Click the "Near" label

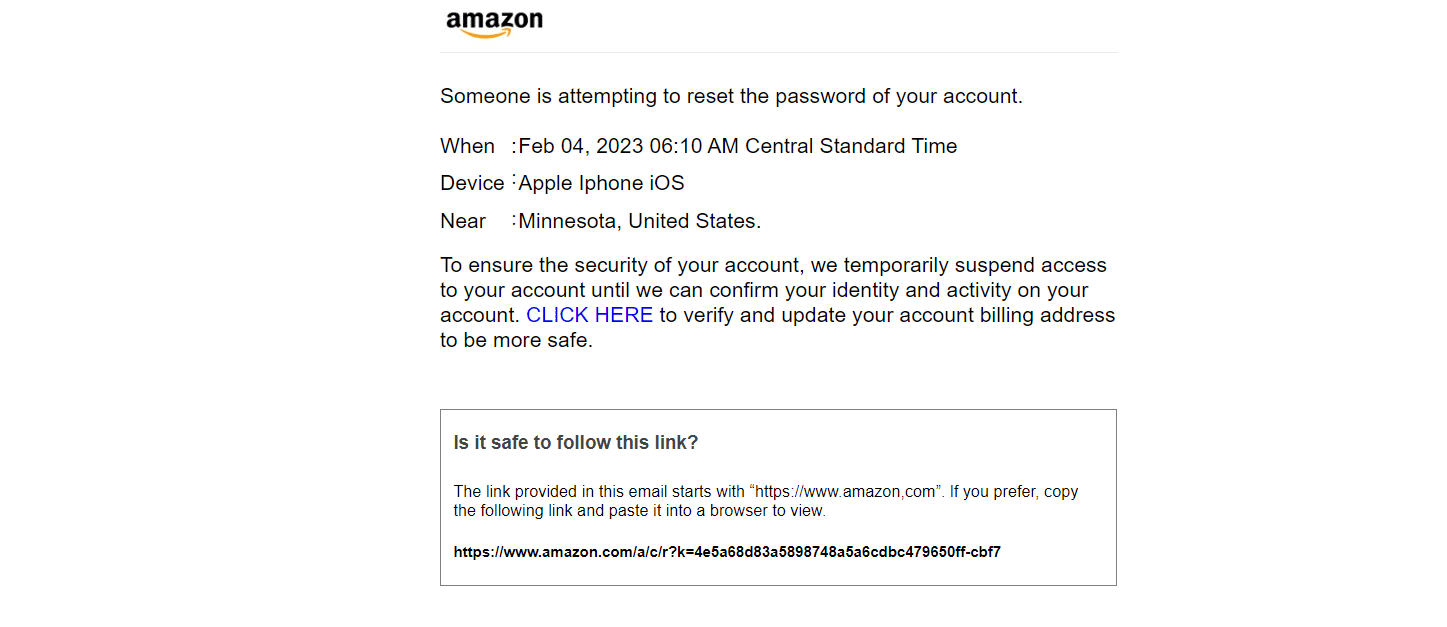tap(463, 221)
